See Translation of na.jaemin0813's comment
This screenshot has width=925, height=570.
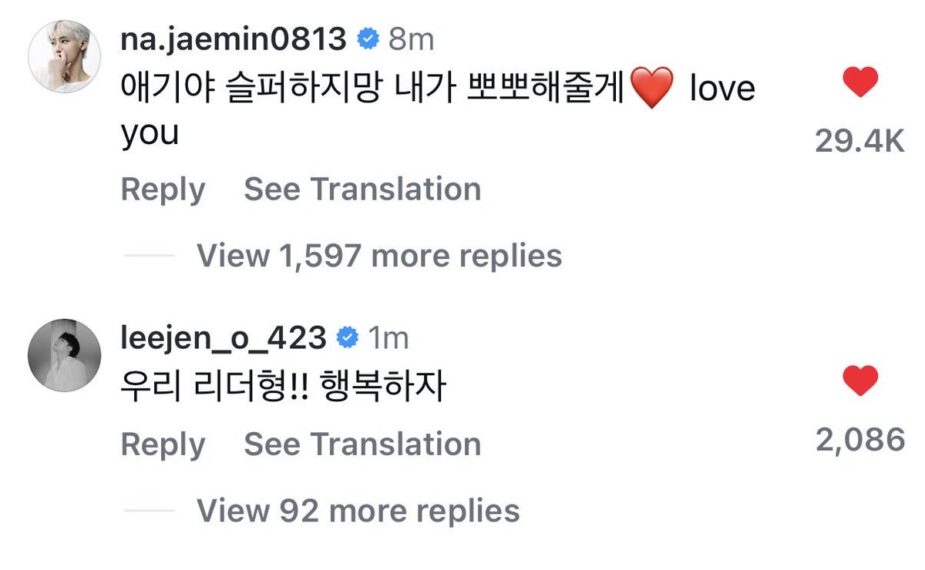(x=362, y=189)
